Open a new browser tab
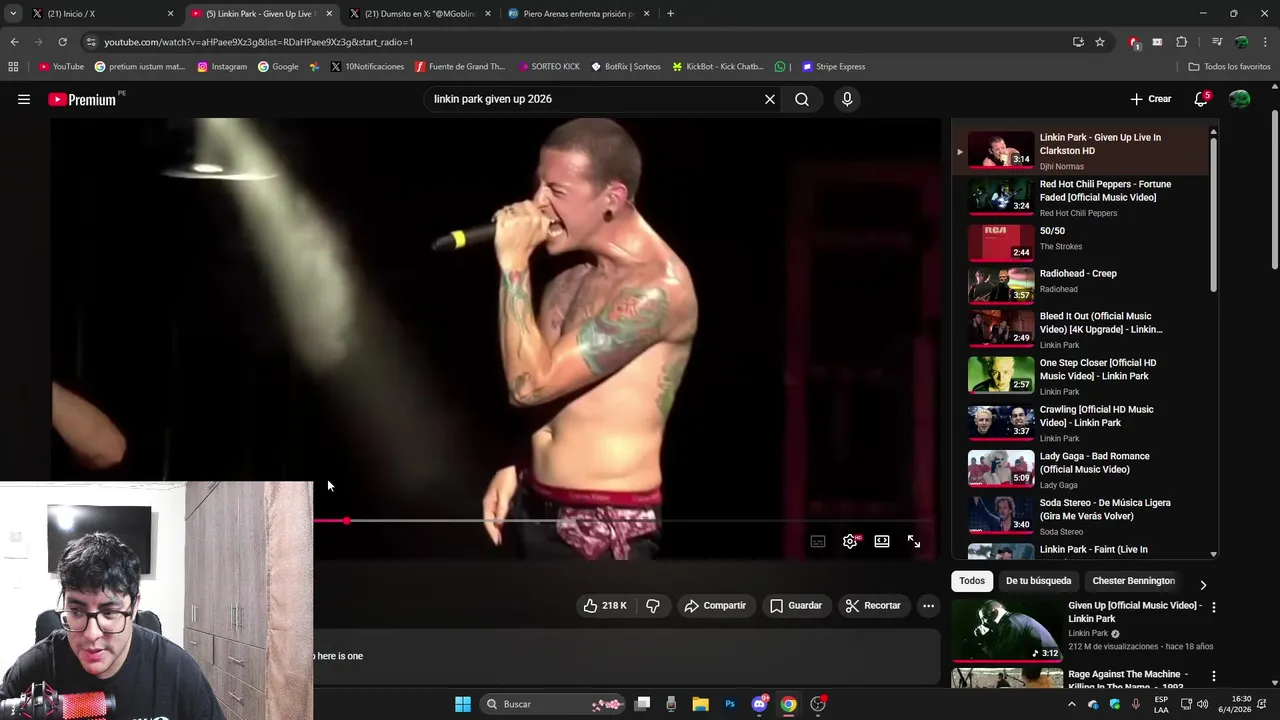 tap(670, 14)
